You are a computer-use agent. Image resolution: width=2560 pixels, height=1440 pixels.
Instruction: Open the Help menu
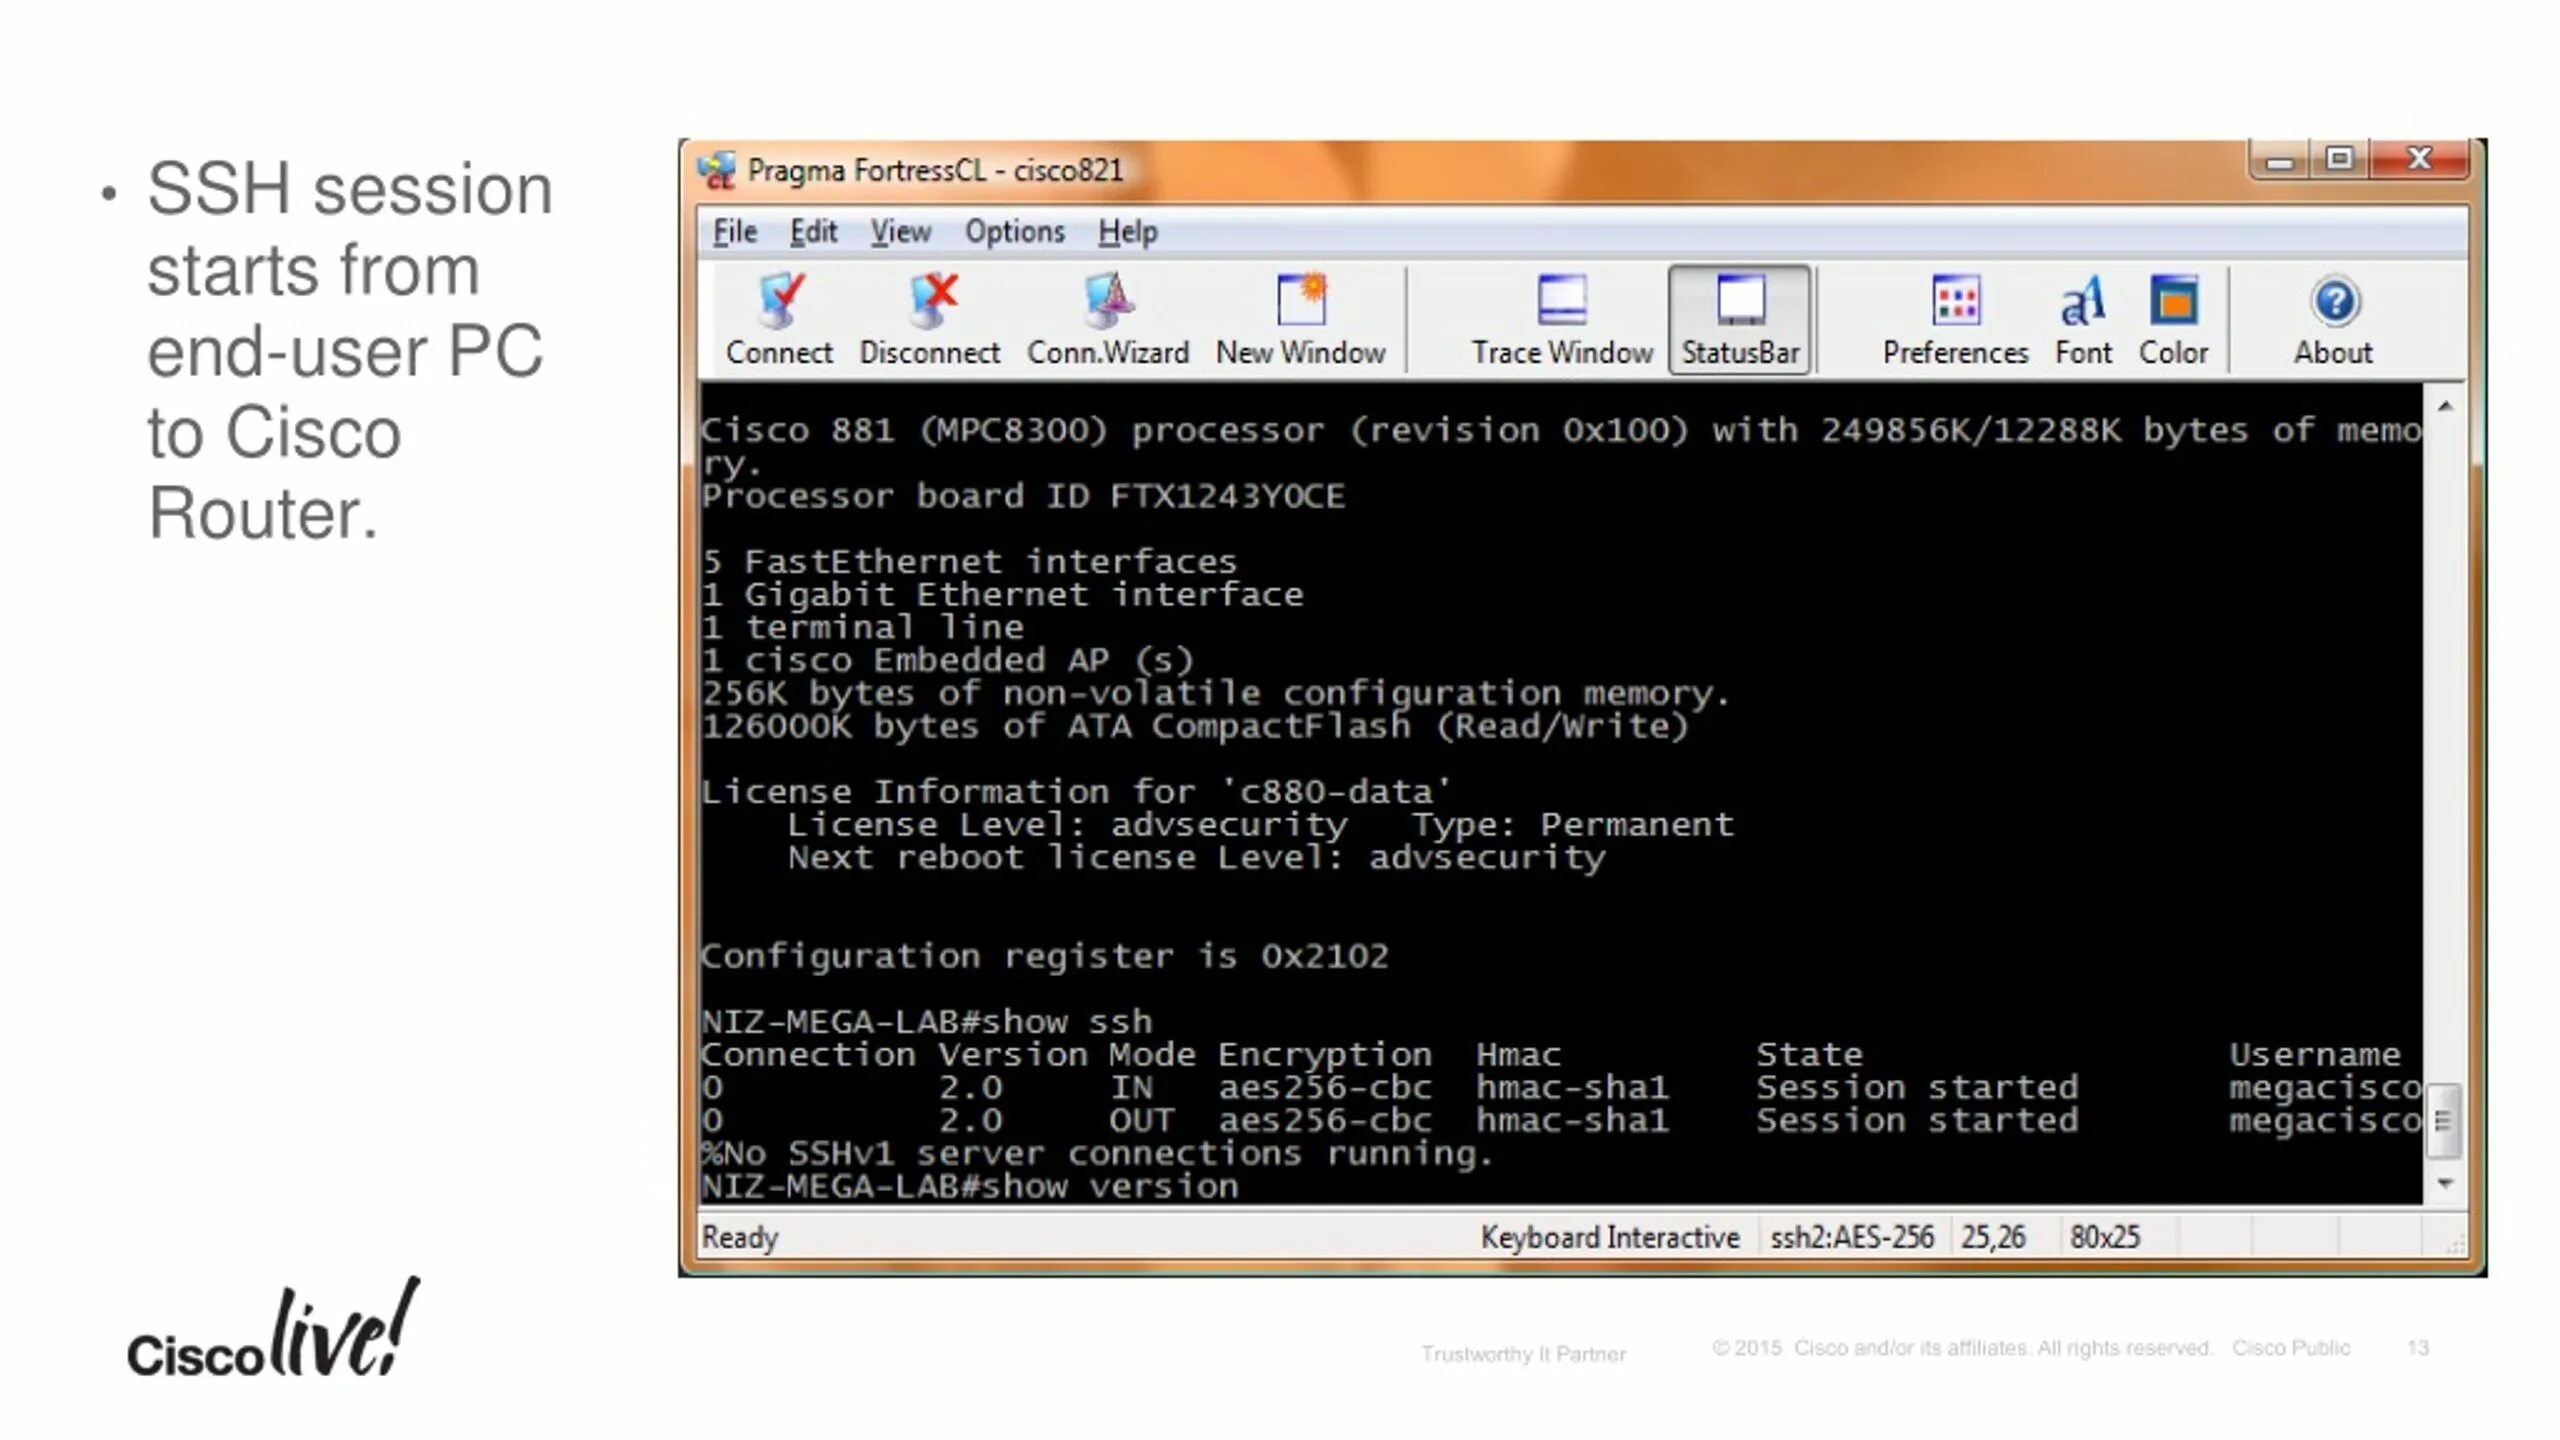tap(1127, 232)
